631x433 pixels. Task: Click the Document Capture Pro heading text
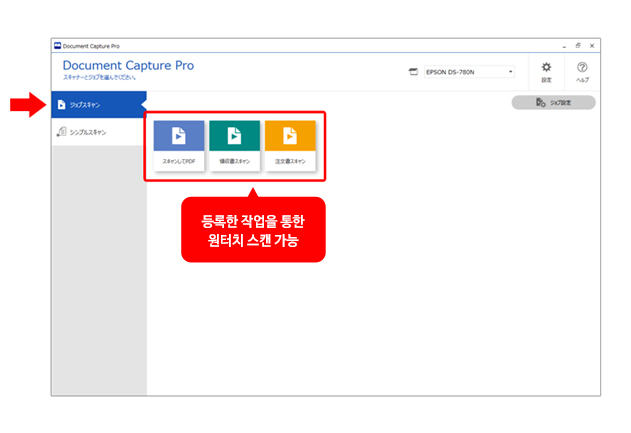(x=128, y=65)
